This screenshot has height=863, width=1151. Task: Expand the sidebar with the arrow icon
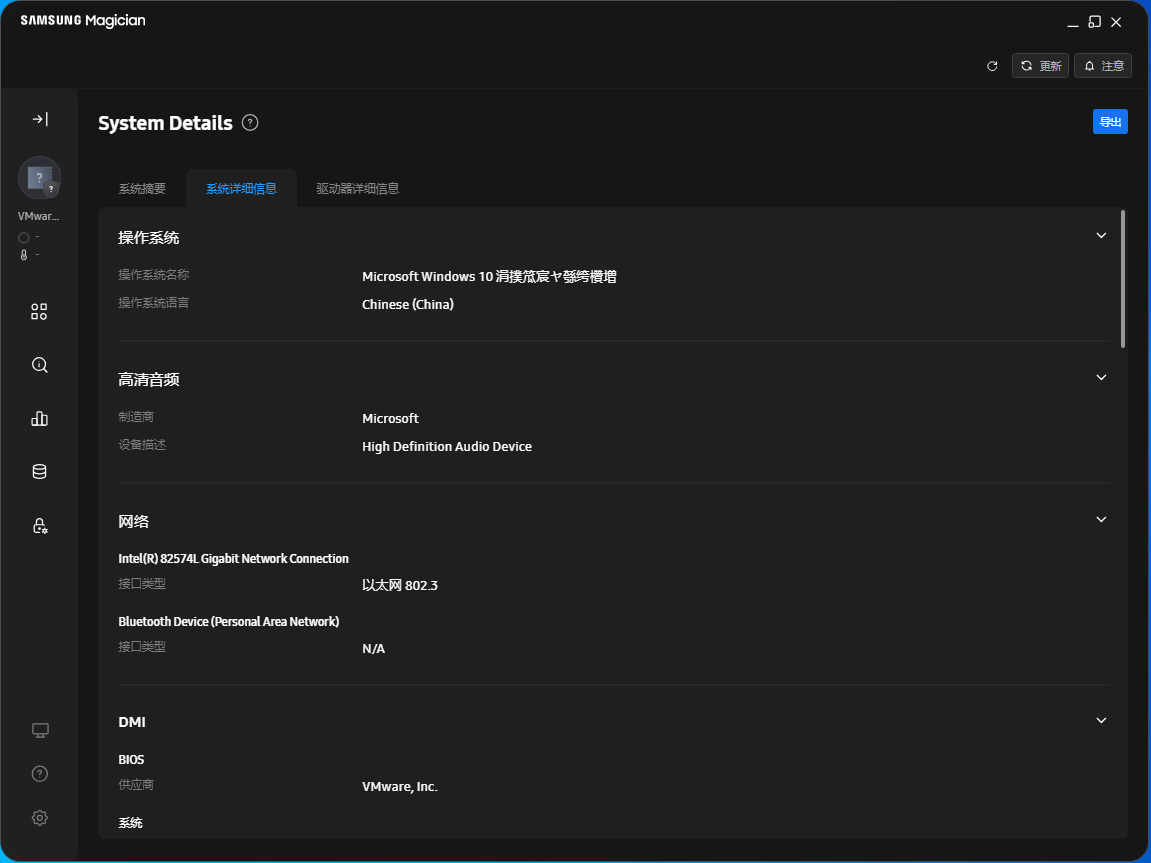tap(39, 119)
